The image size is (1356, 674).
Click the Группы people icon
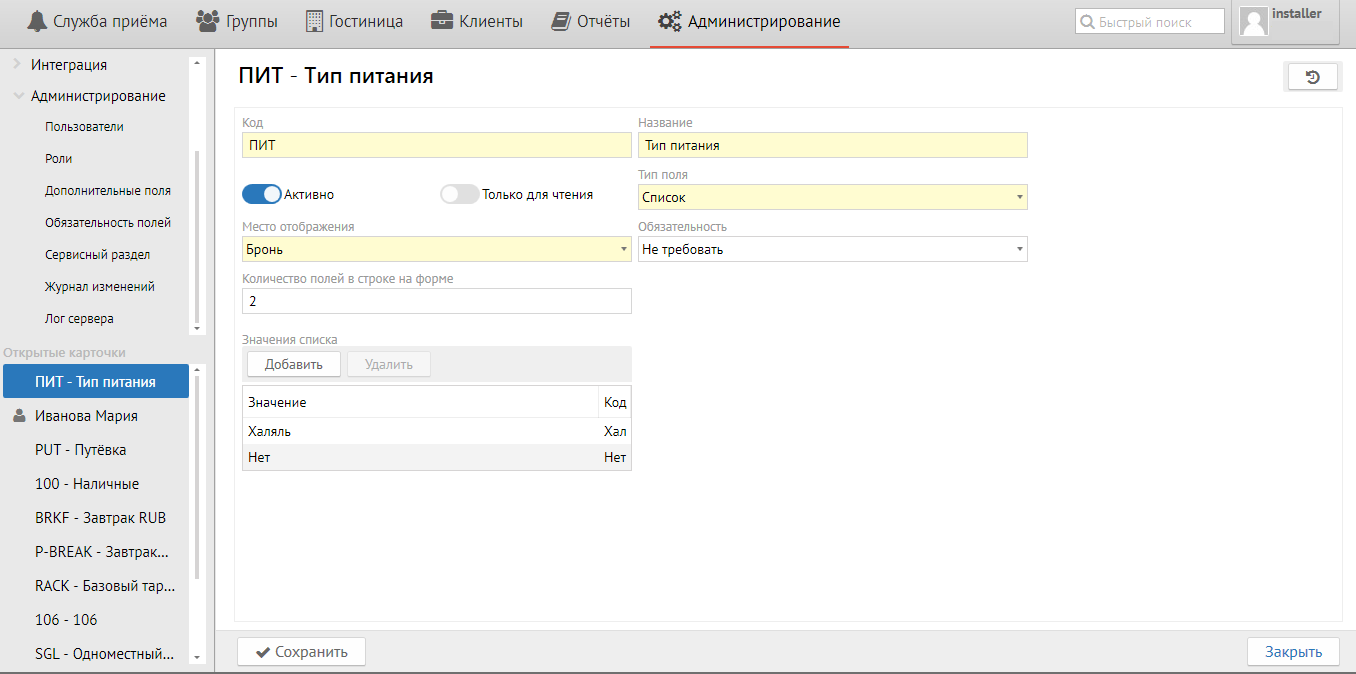click(207, 21)
